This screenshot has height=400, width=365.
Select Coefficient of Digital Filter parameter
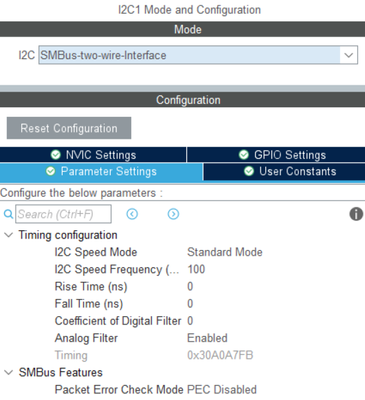(x=118, y=321)
